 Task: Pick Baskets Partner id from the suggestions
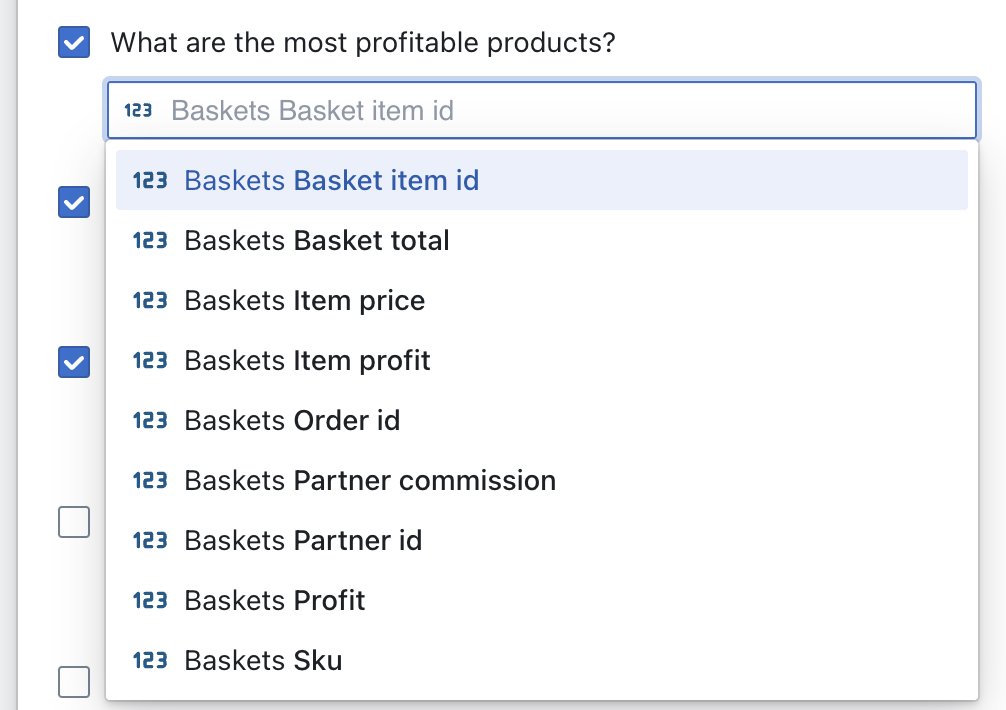click(x=303, y=541)
